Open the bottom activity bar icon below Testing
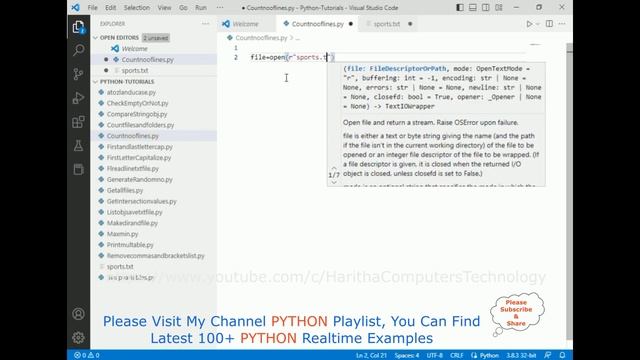Screen dimensions: 640x360 (x=78, y=169)
